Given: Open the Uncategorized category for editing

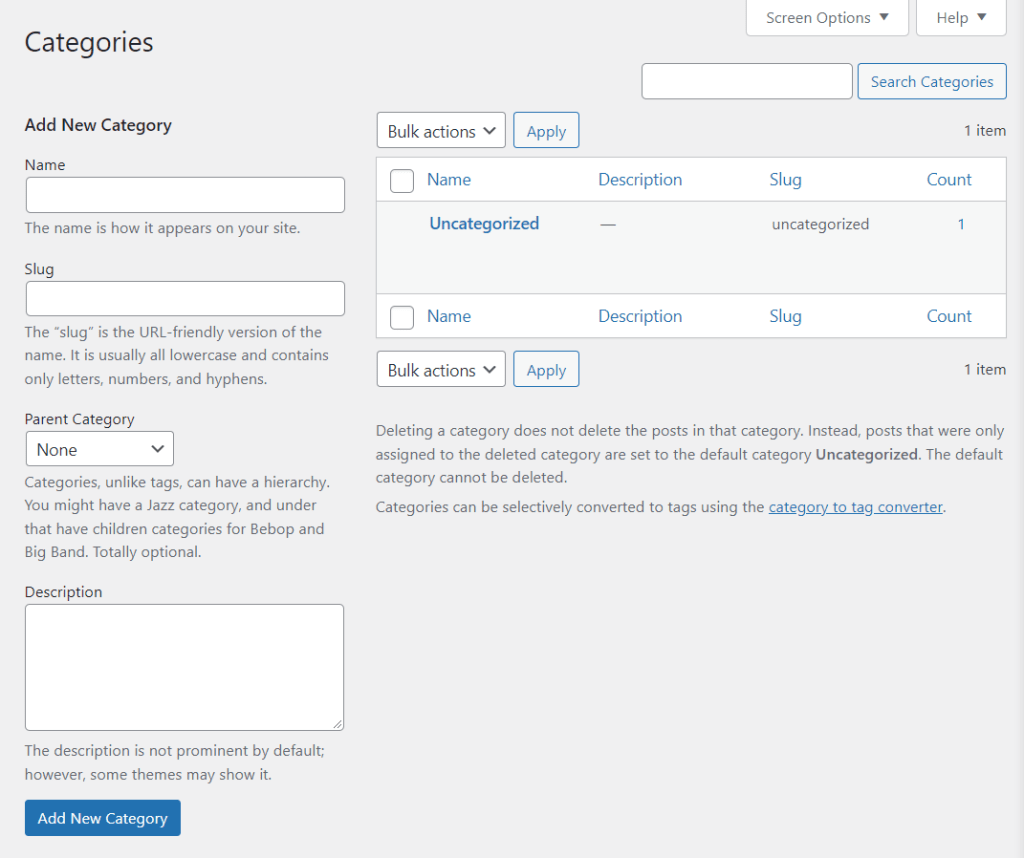Looking at the screenshot, I should pos(484,223).
